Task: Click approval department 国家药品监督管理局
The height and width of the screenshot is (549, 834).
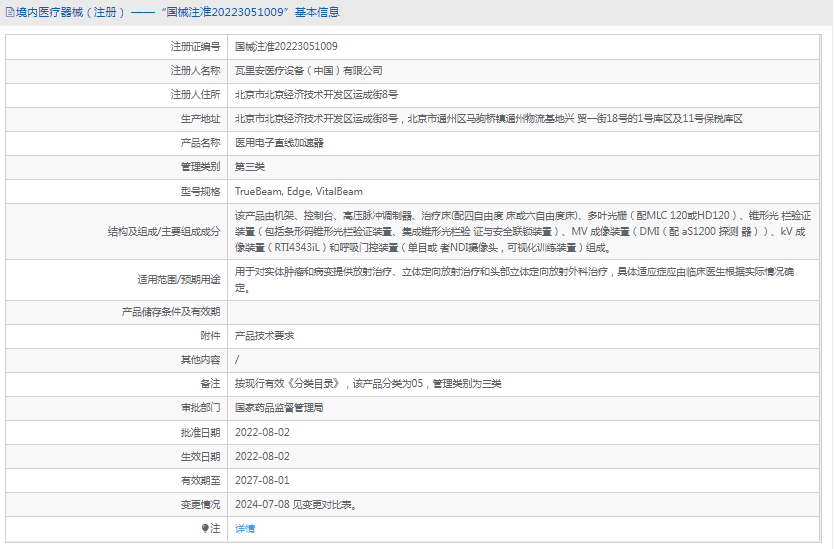Action: 279,407
